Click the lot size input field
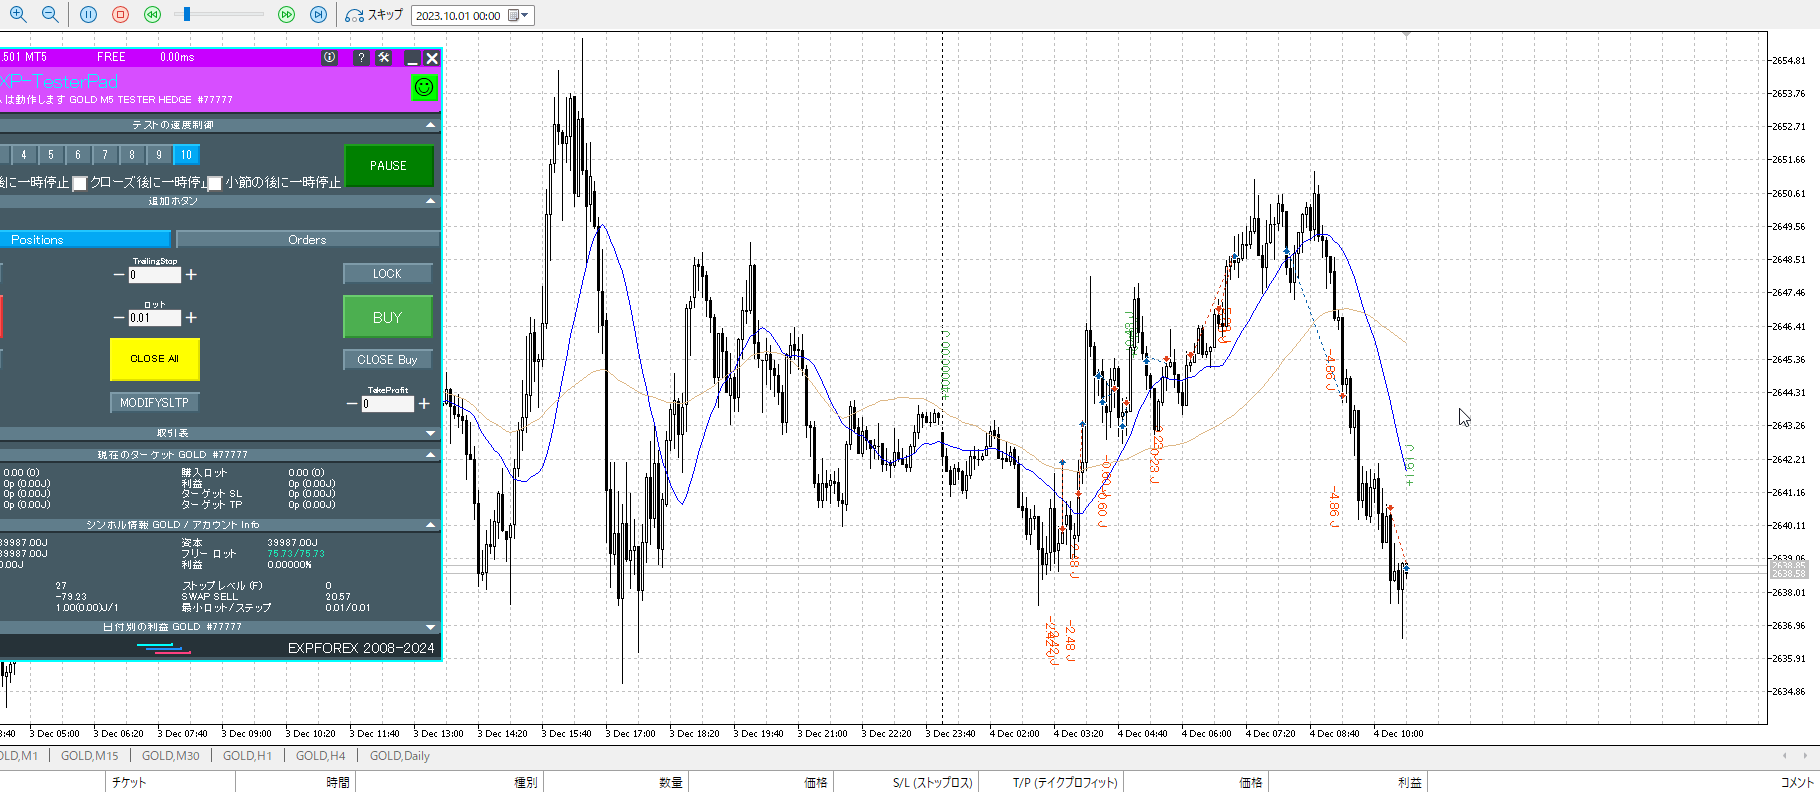Screen dimensions: 1820x792 pyautogui.click(x=154, y=318)
